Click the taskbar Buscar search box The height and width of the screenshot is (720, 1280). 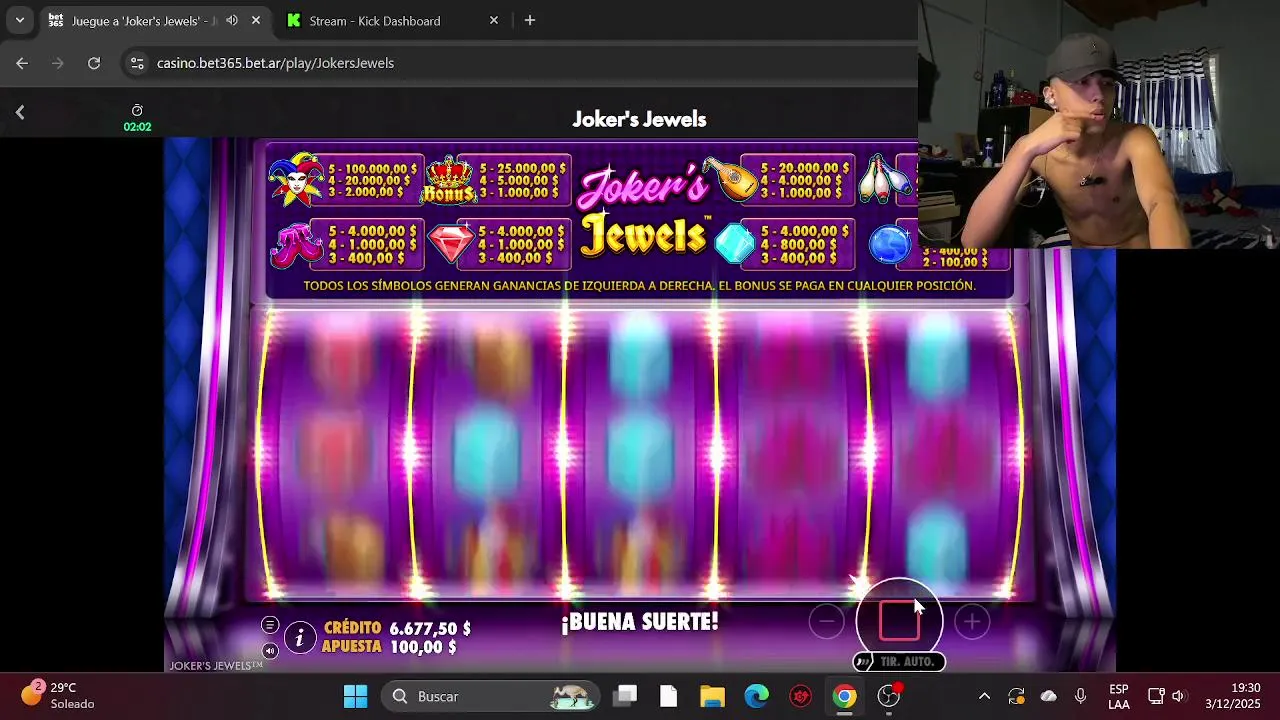pyautogui.click(x=492, y=696)
